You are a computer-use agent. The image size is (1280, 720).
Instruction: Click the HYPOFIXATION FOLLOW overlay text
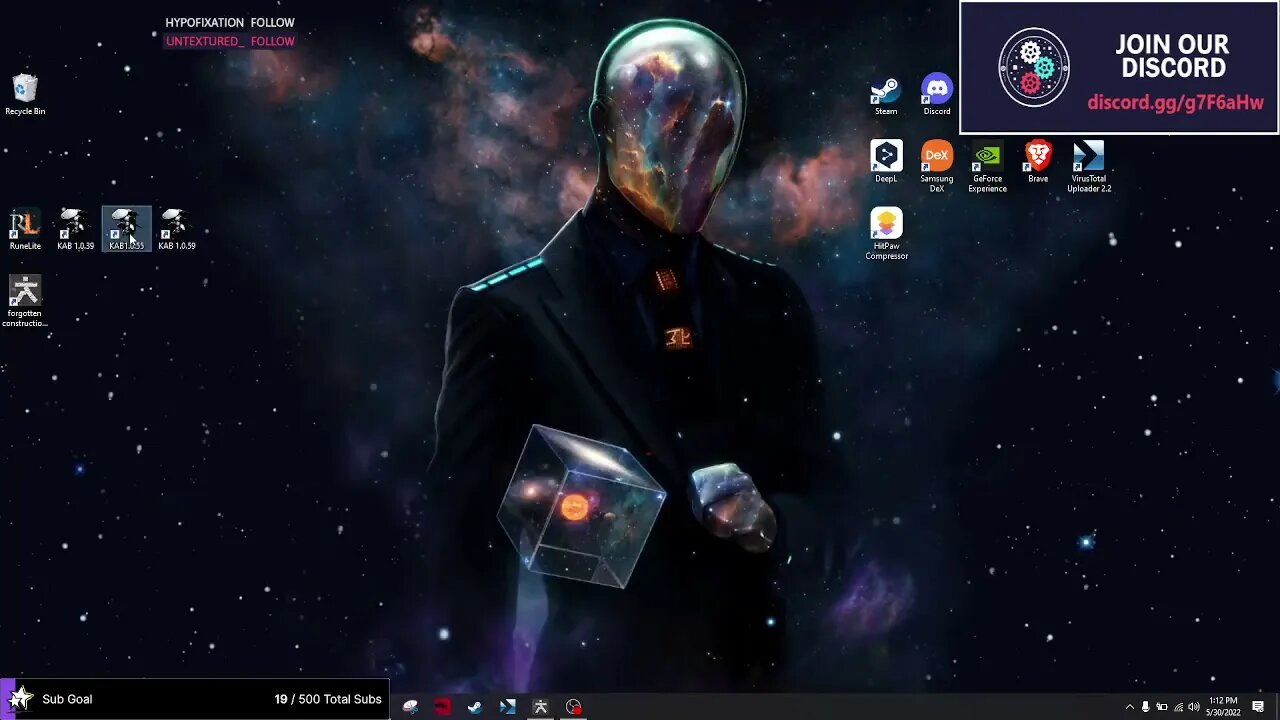coord(230,22)
